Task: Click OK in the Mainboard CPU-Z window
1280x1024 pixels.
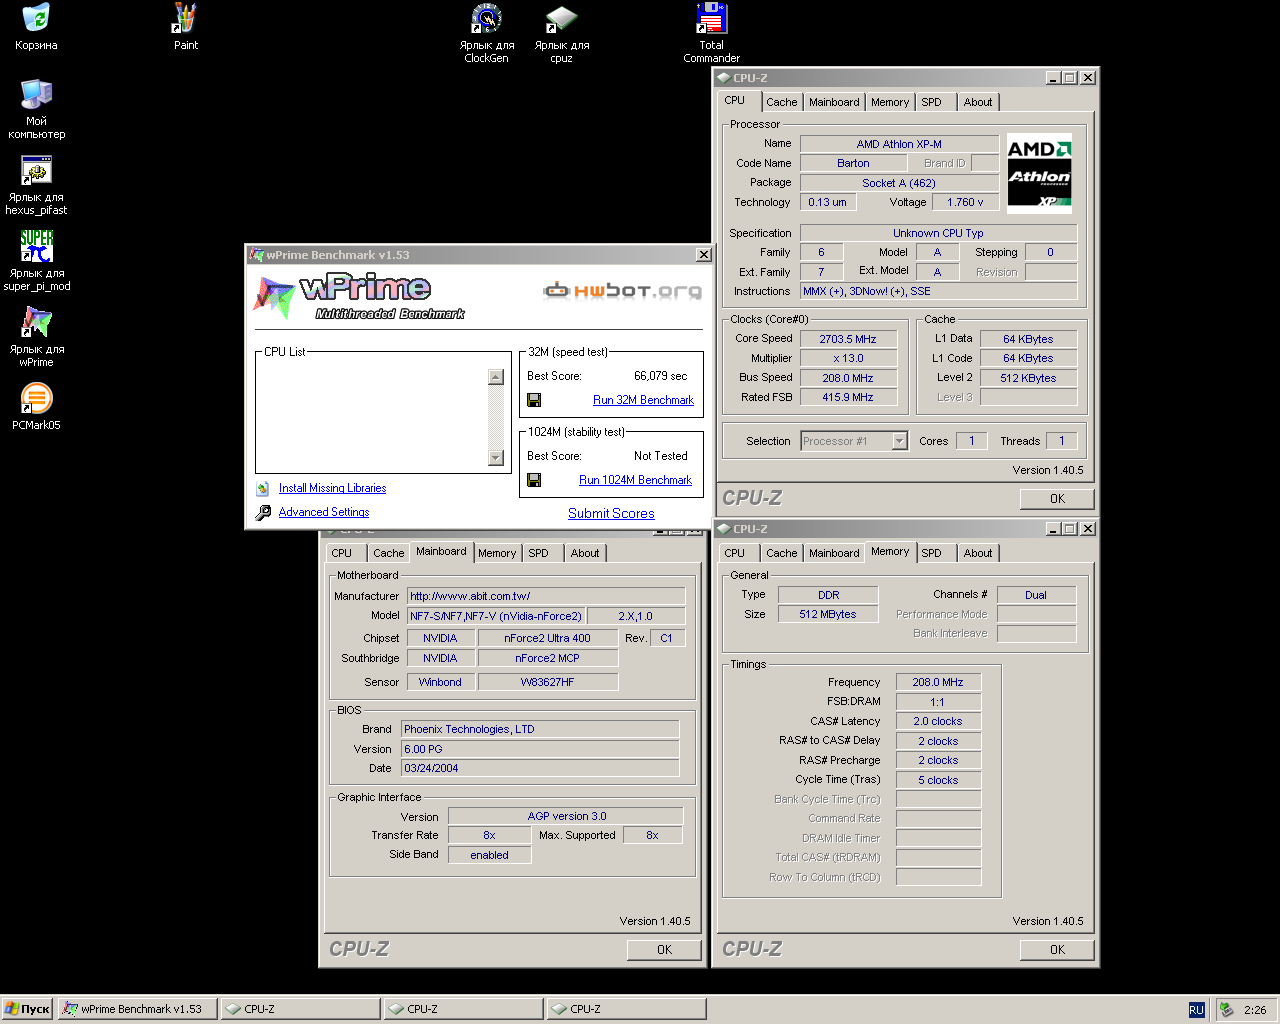Action: [x=664, y=950]
